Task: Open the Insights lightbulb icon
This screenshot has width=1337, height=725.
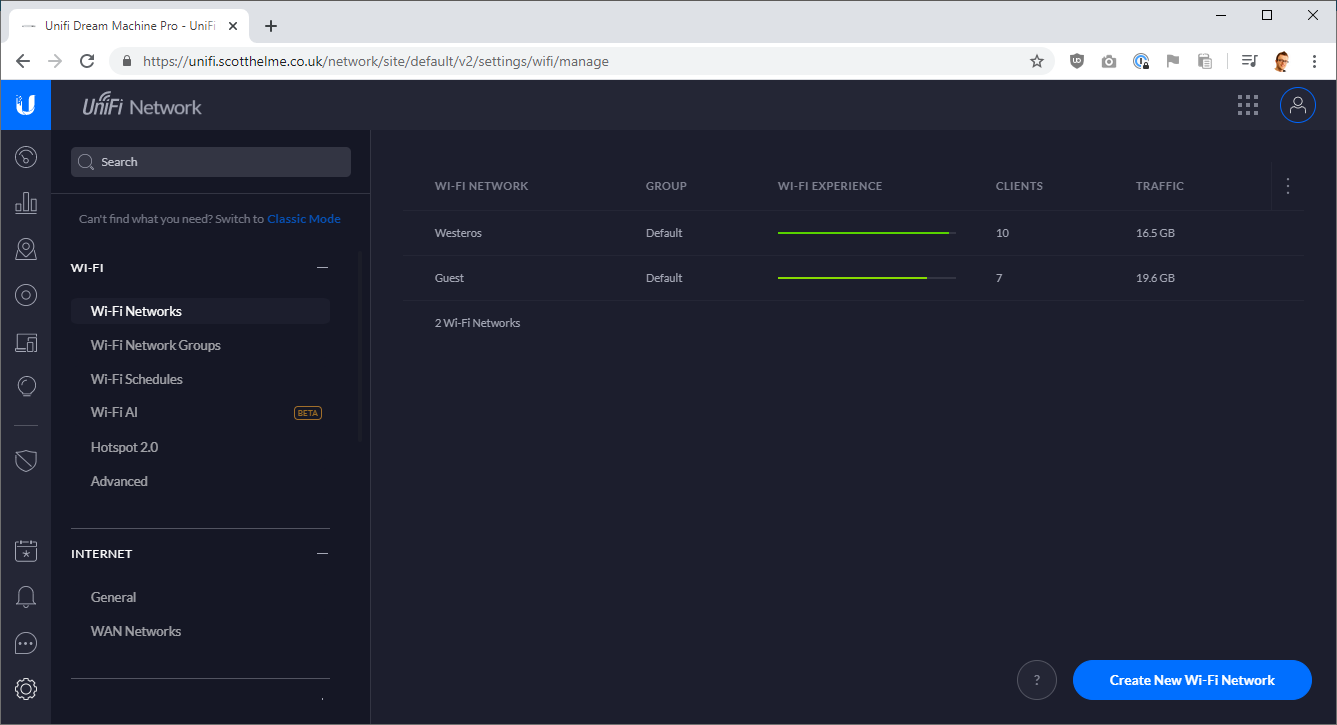Action: [26, 387]
